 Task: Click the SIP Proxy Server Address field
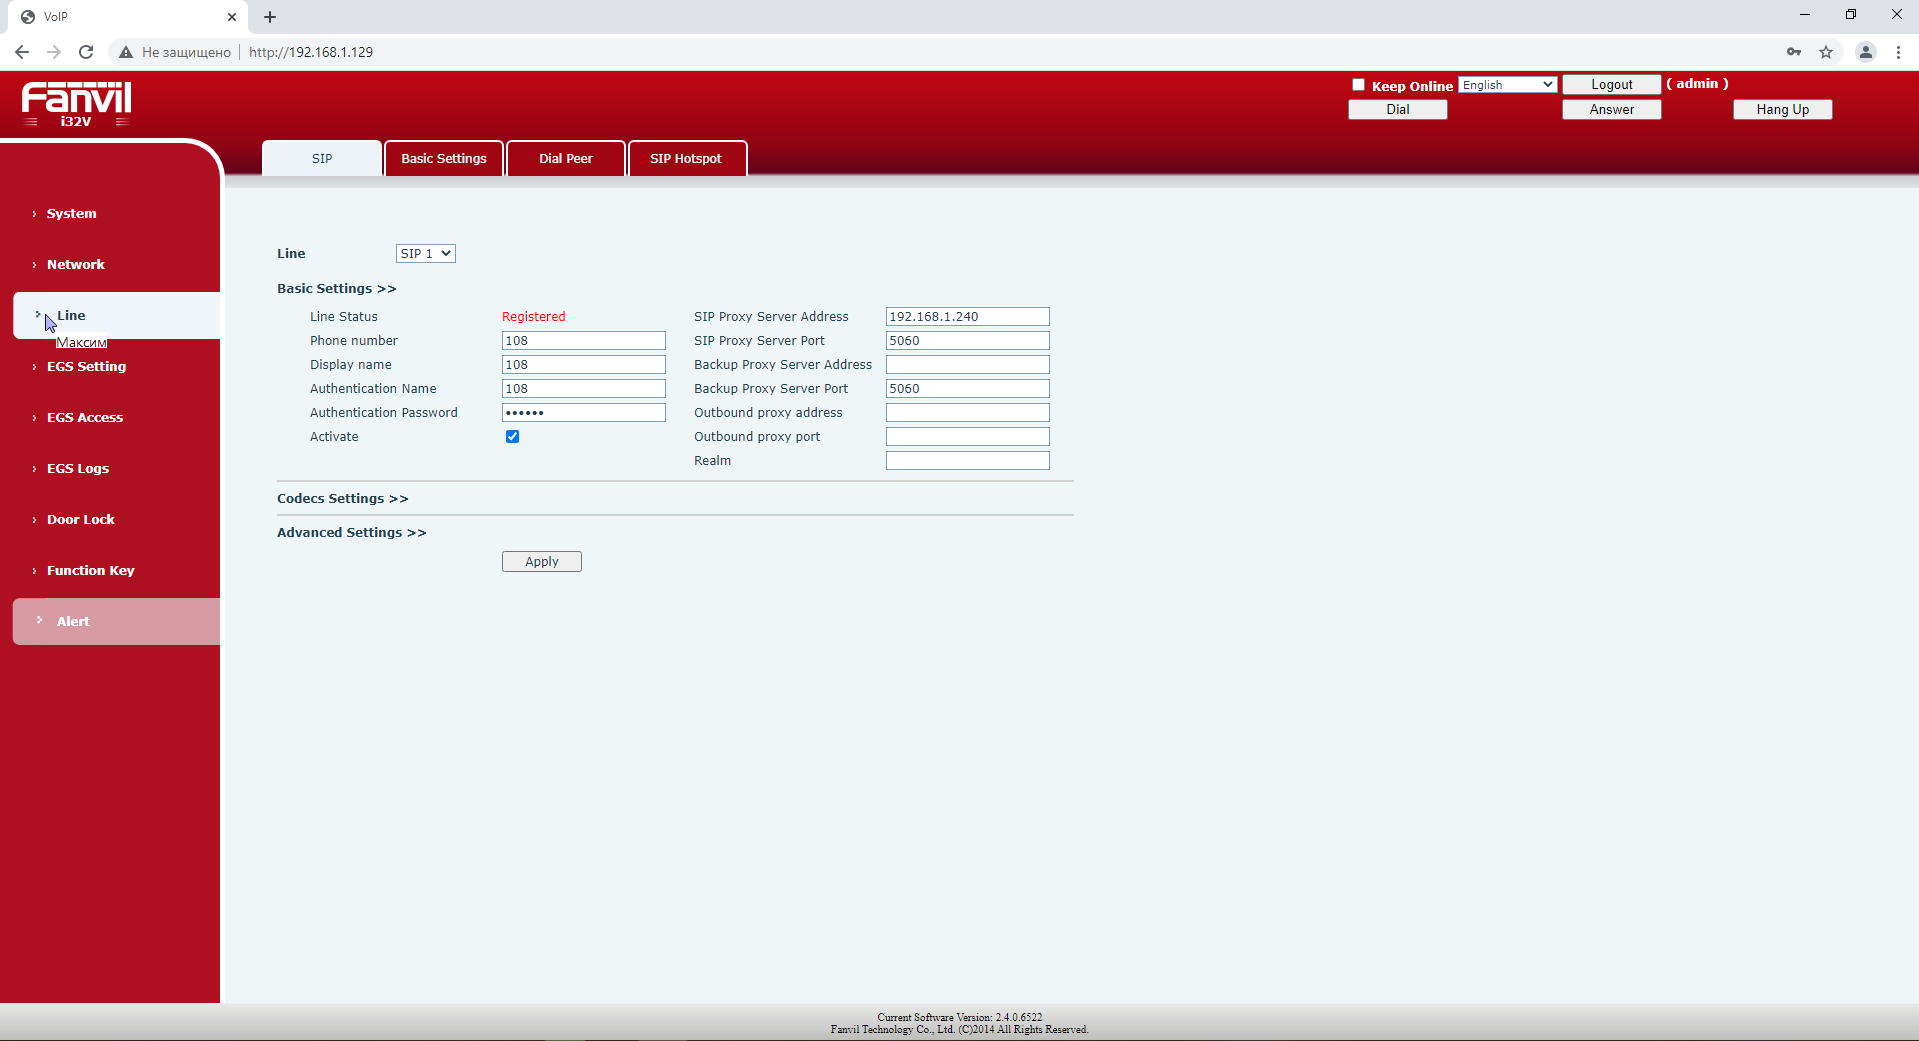point(967,317)
